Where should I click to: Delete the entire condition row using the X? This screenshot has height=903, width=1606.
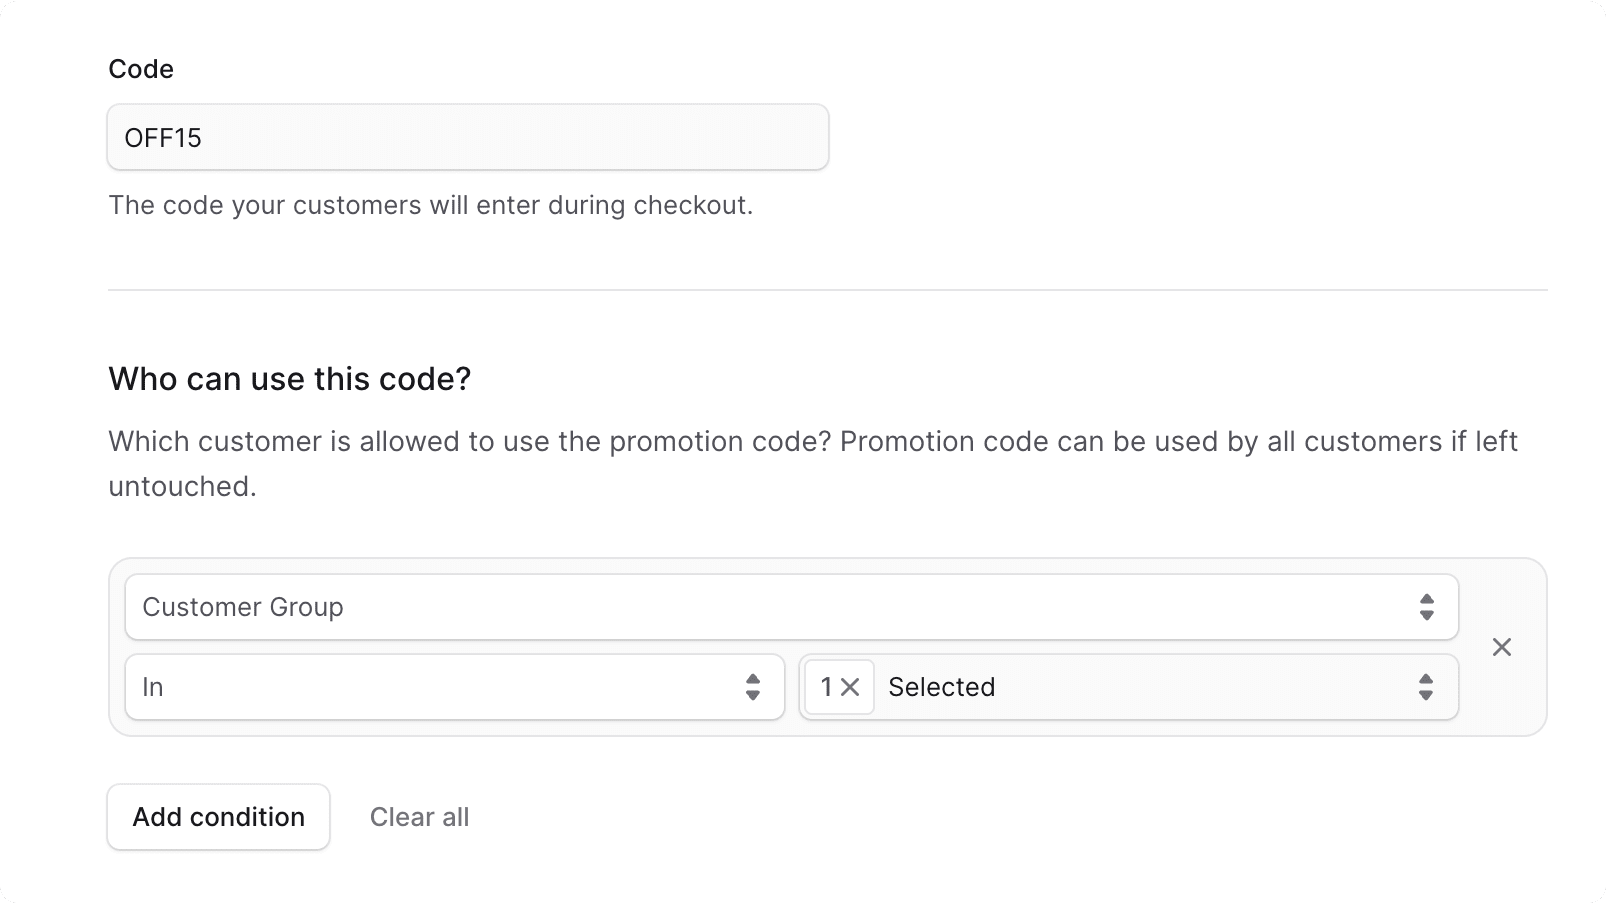[1501, 647]
